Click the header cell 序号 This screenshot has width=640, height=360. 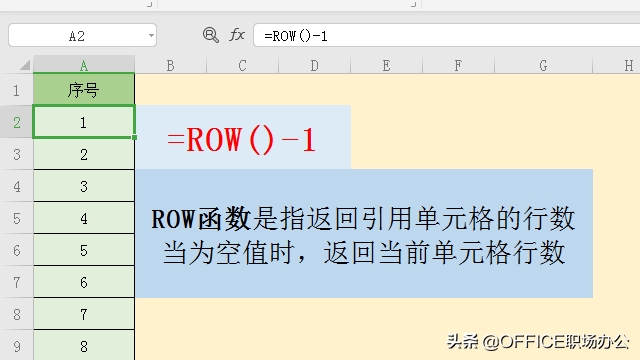(84, 89)
